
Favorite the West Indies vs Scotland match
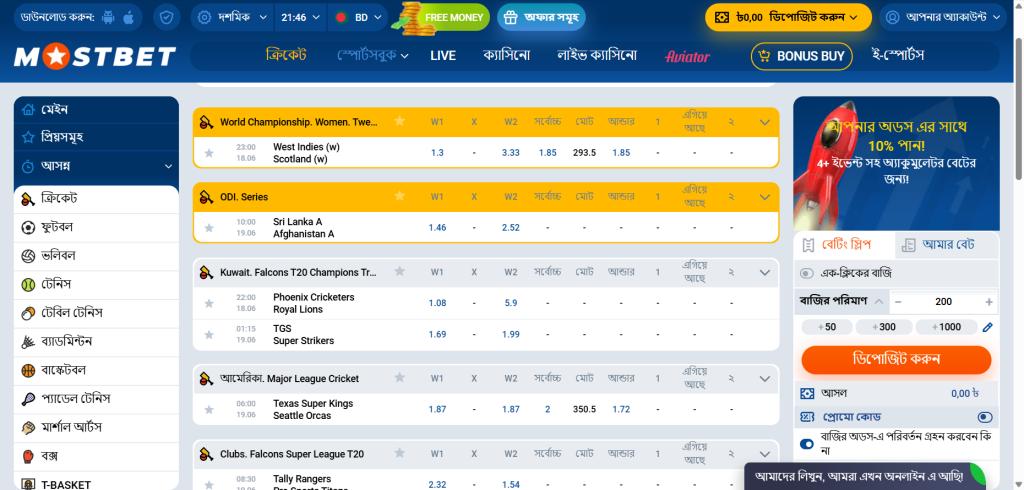[x=209, y=153]
